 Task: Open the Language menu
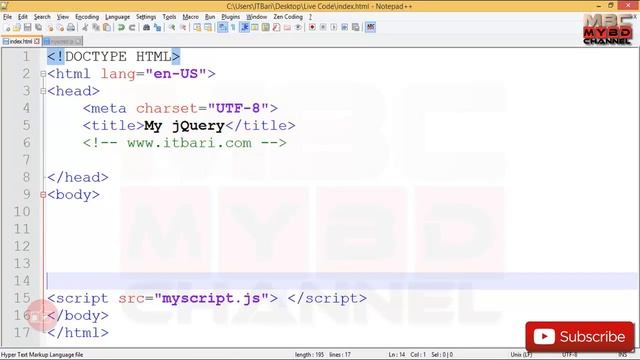[x=117, y=17]
